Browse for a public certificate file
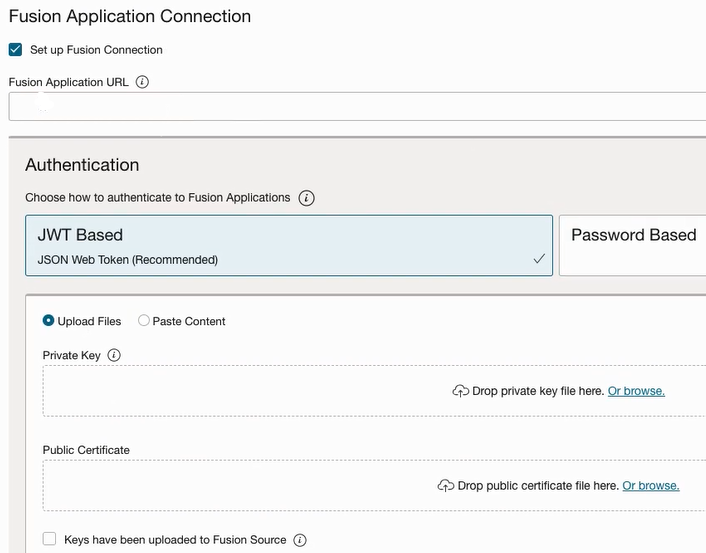This screenshot has height=553, width=706. point(651,486)
